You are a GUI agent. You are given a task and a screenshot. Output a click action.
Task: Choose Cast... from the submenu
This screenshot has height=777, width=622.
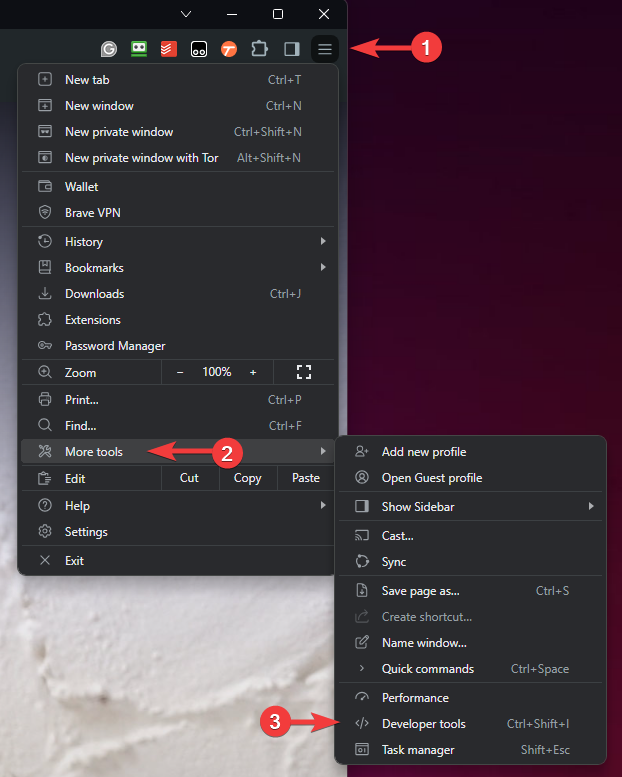coord(470,536)
